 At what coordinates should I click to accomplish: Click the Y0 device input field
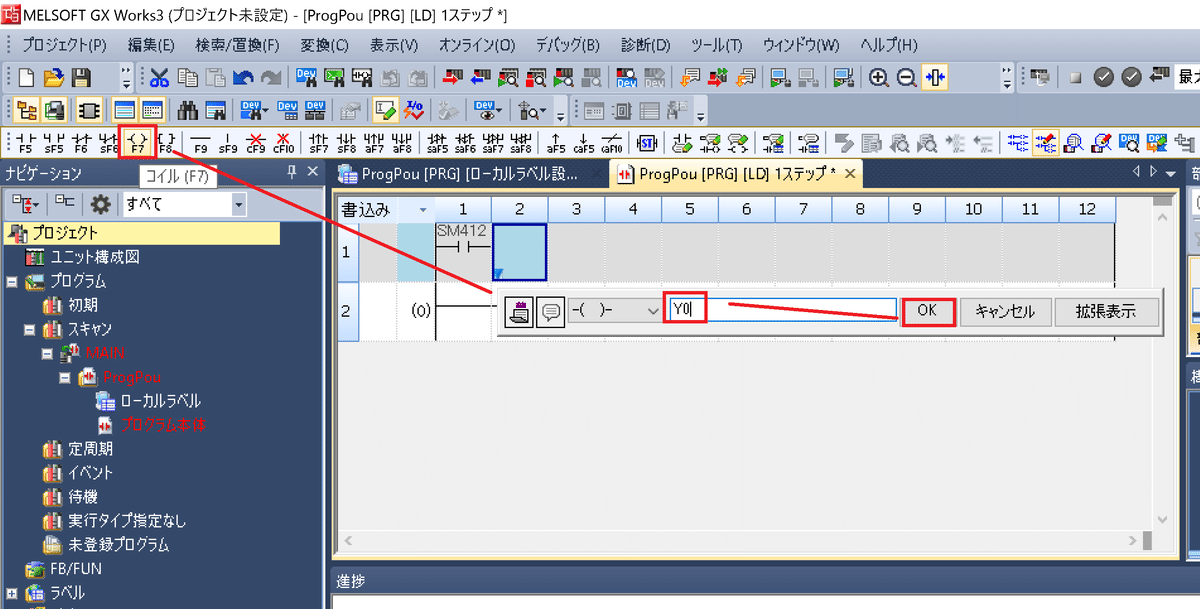pyautogui.click(x=783, y=311)
